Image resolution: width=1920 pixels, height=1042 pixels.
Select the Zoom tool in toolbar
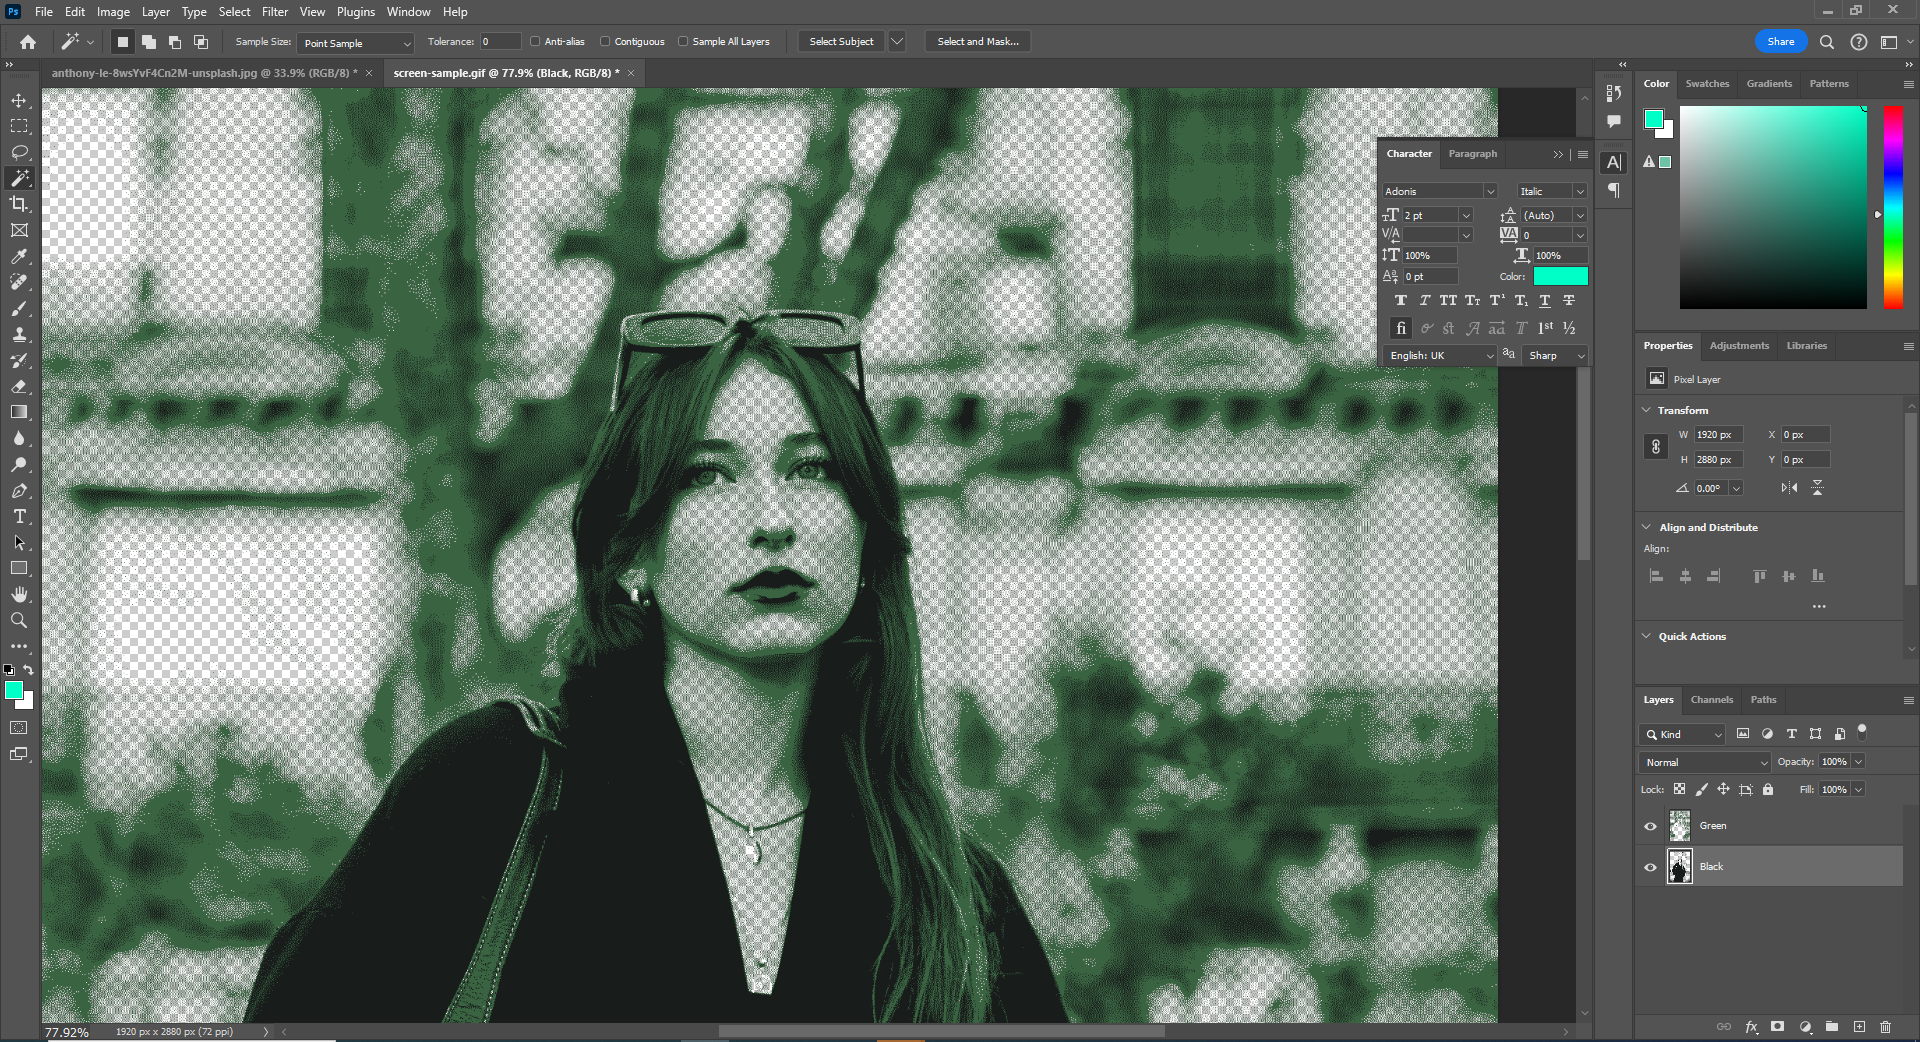tap(19, 621)
